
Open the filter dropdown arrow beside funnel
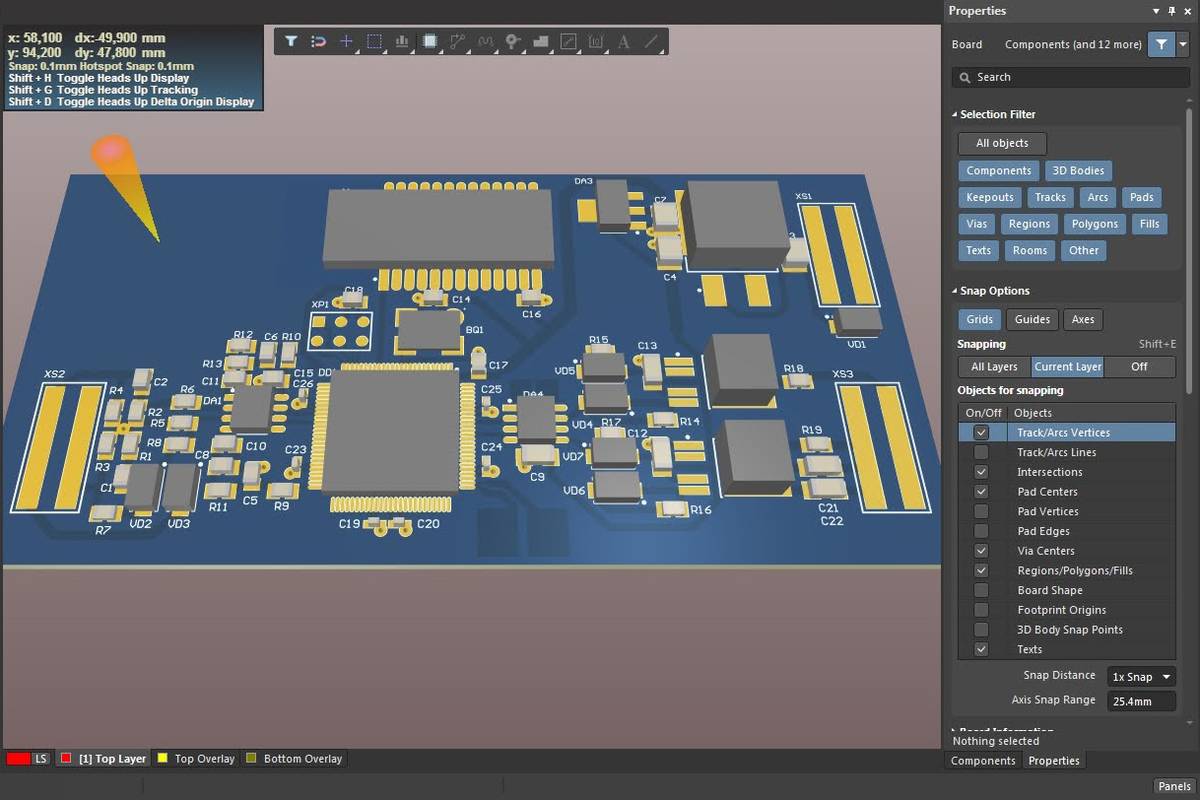click(x=1182, y=44)
